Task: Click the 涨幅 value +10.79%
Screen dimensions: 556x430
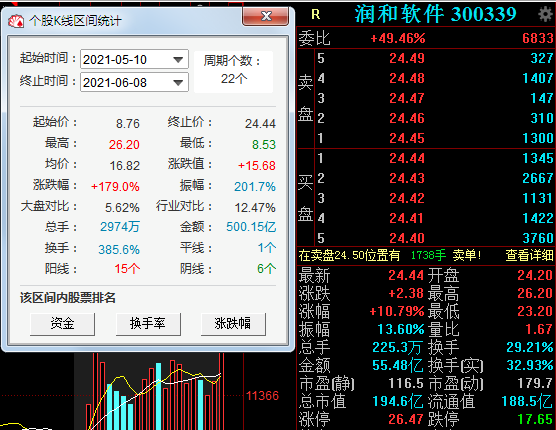Action: coord(397,311)
